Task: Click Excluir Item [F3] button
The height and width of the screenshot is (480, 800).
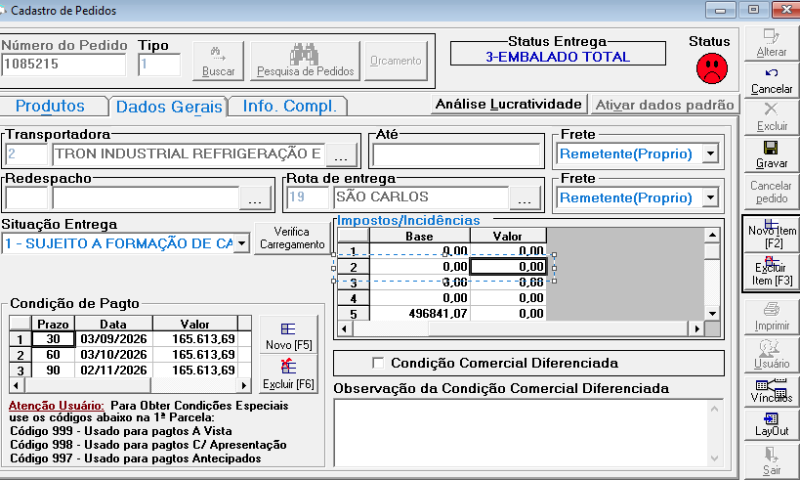Action: click(771, 272)
